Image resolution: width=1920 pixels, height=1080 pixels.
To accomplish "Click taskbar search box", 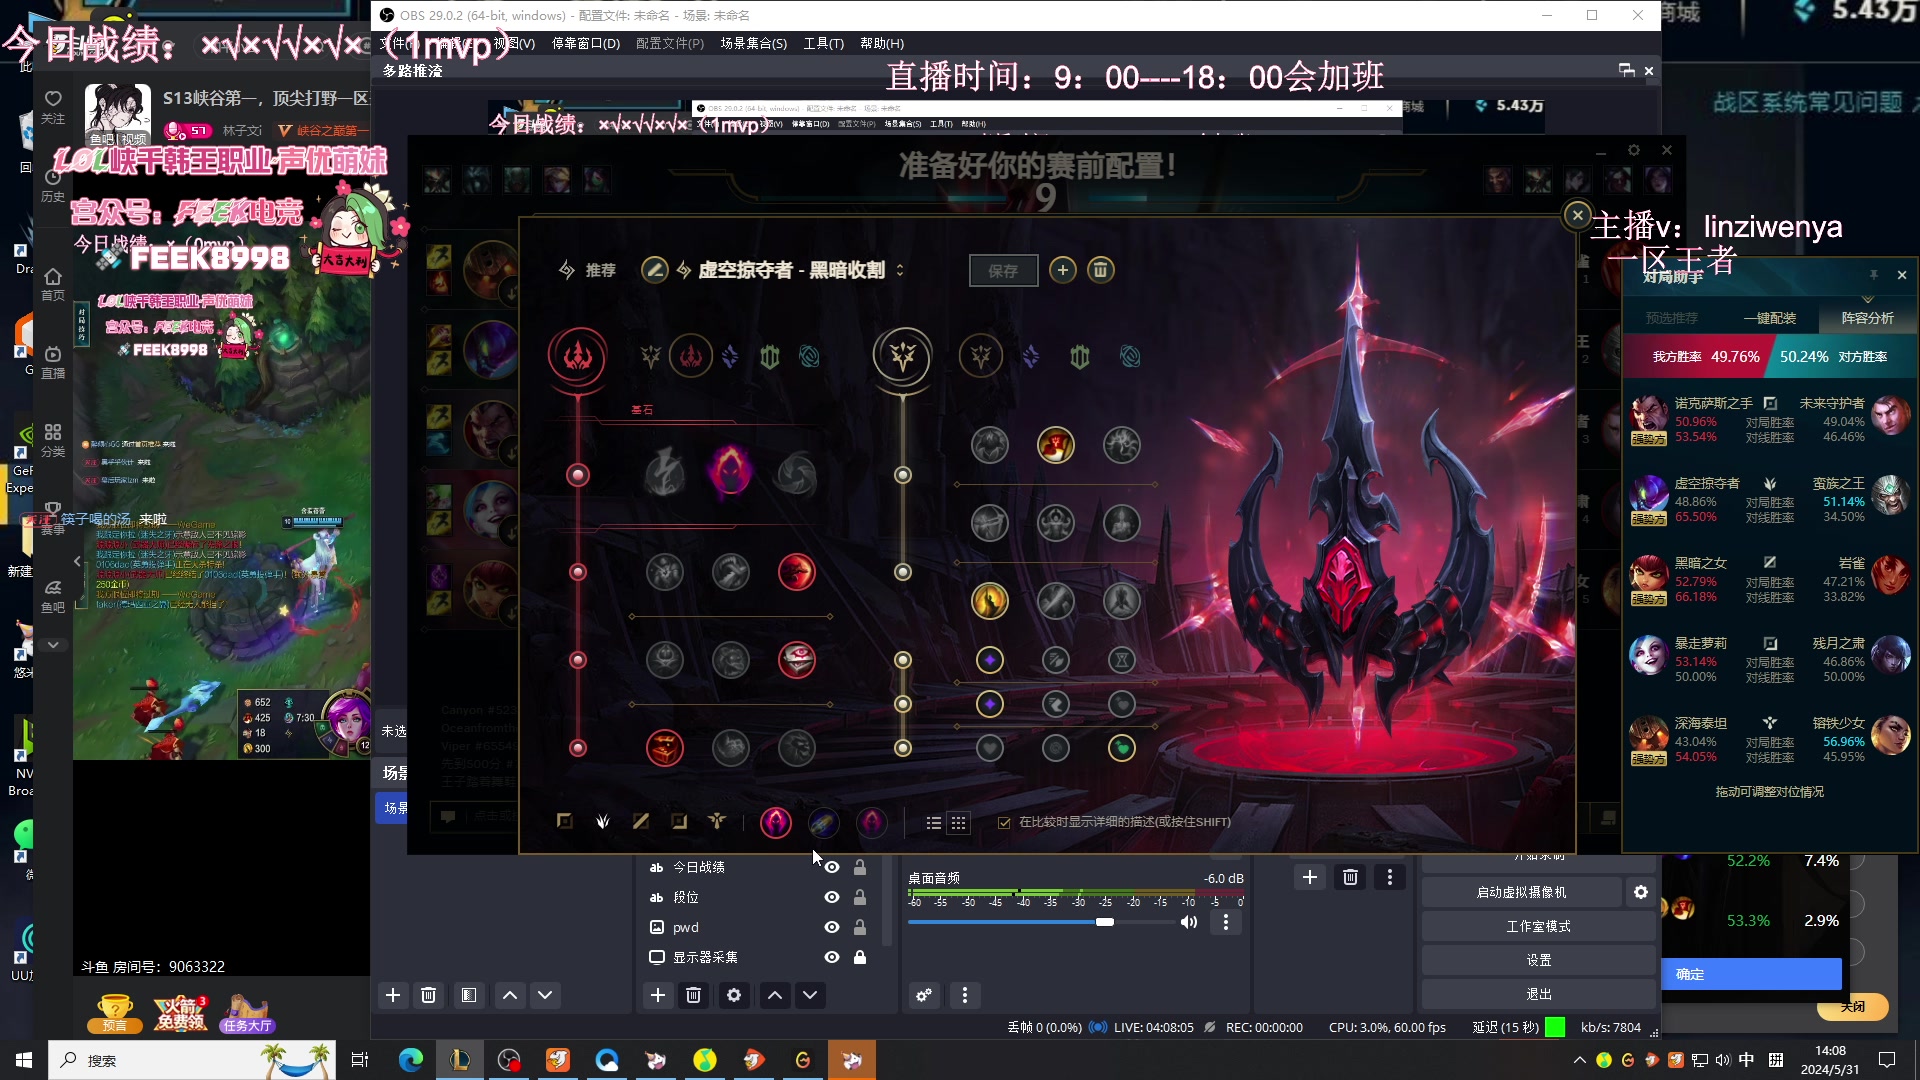I will coord(190,1060).
